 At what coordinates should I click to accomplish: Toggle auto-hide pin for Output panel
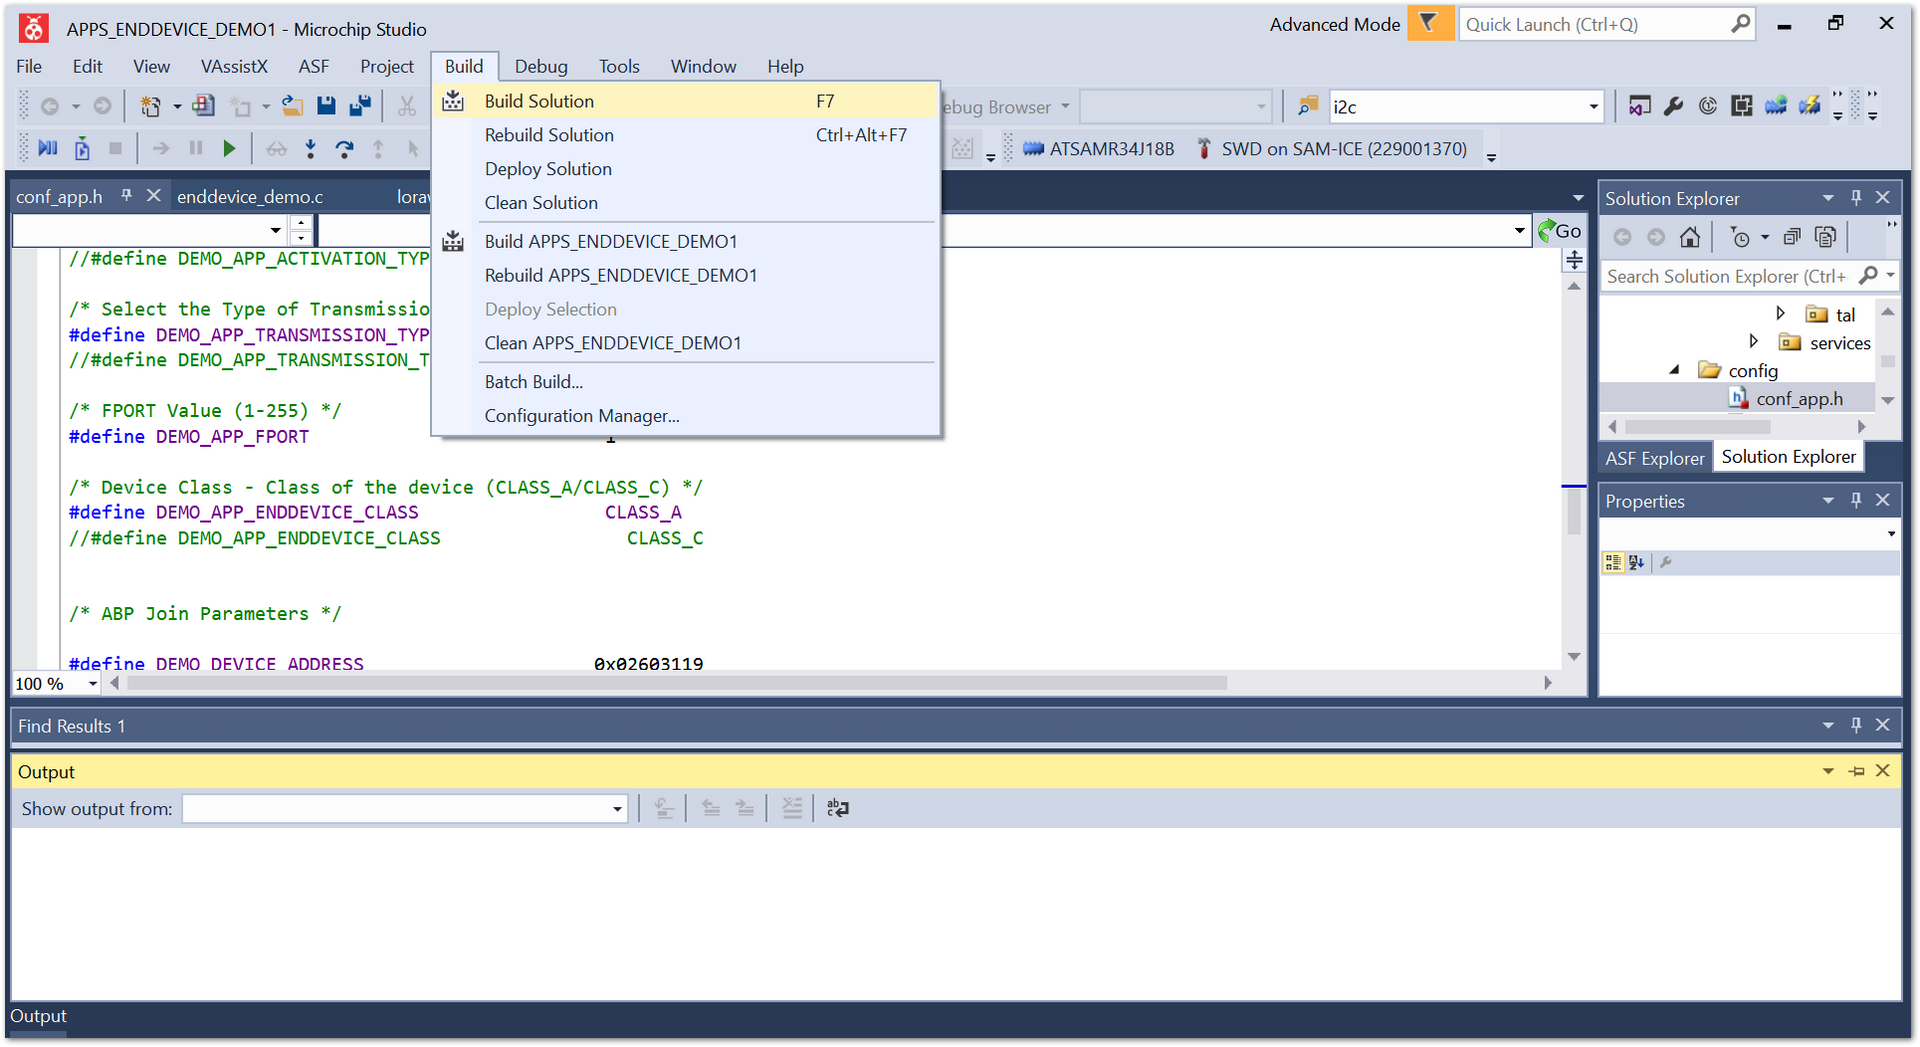pyautogui.click(x=1856, y=771)
